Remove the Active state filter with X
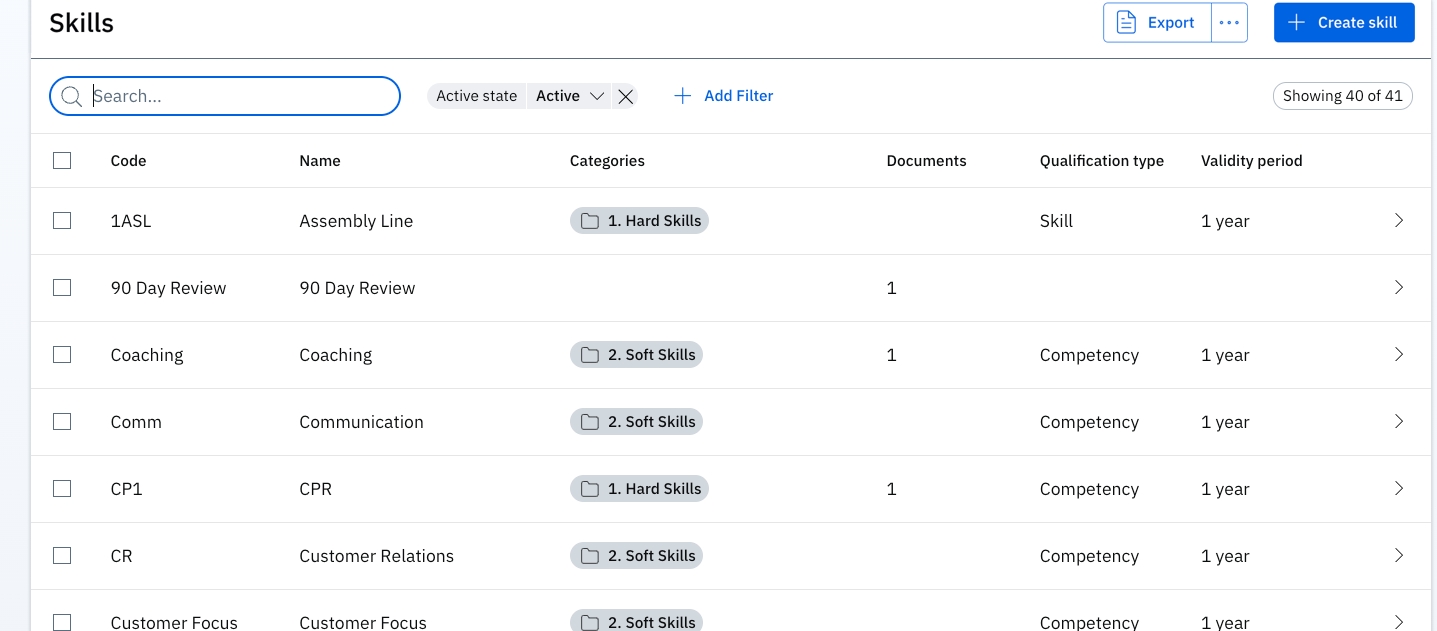Image resolution: width=1437 pixels, height=631 pixels. point(625,96)
